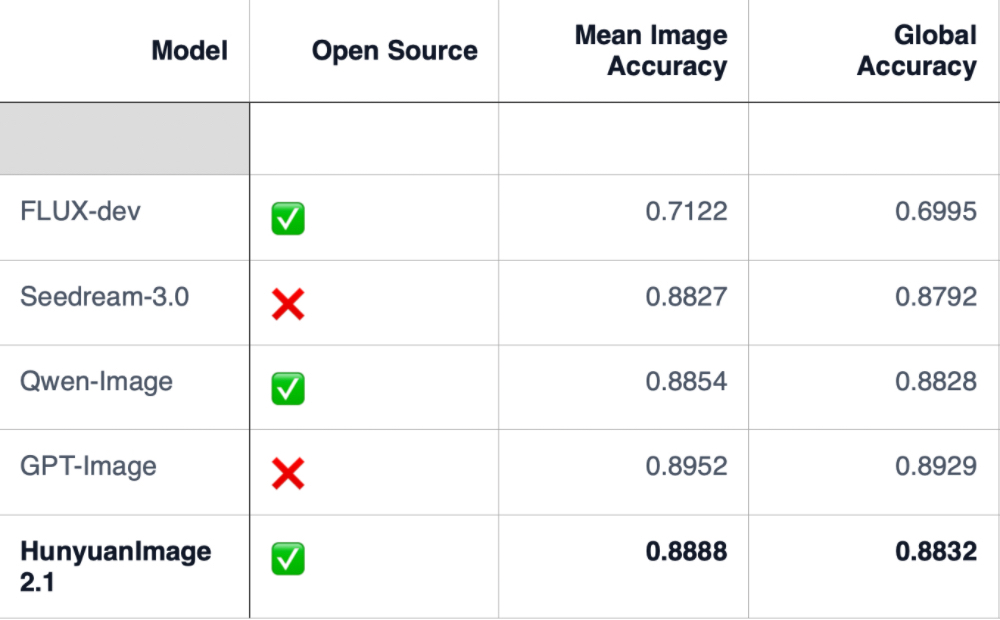Select the HunyuanImage 2.1 model name
1000x620 pixels.
click(115, 566)
